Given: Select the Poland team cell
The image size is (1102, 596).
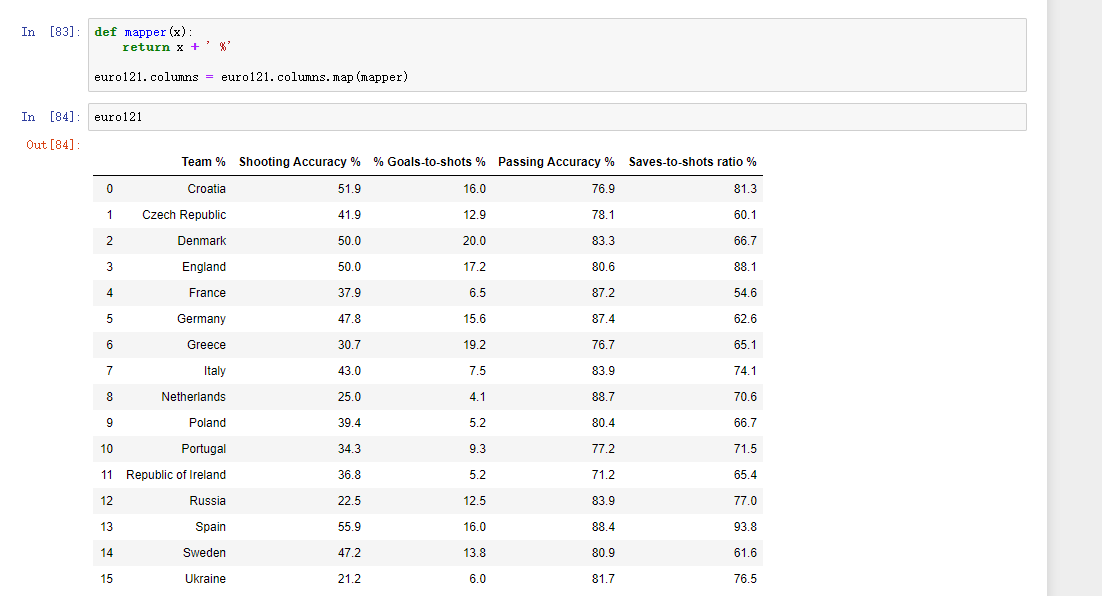Looking at the screenshot, I should 207,423.
